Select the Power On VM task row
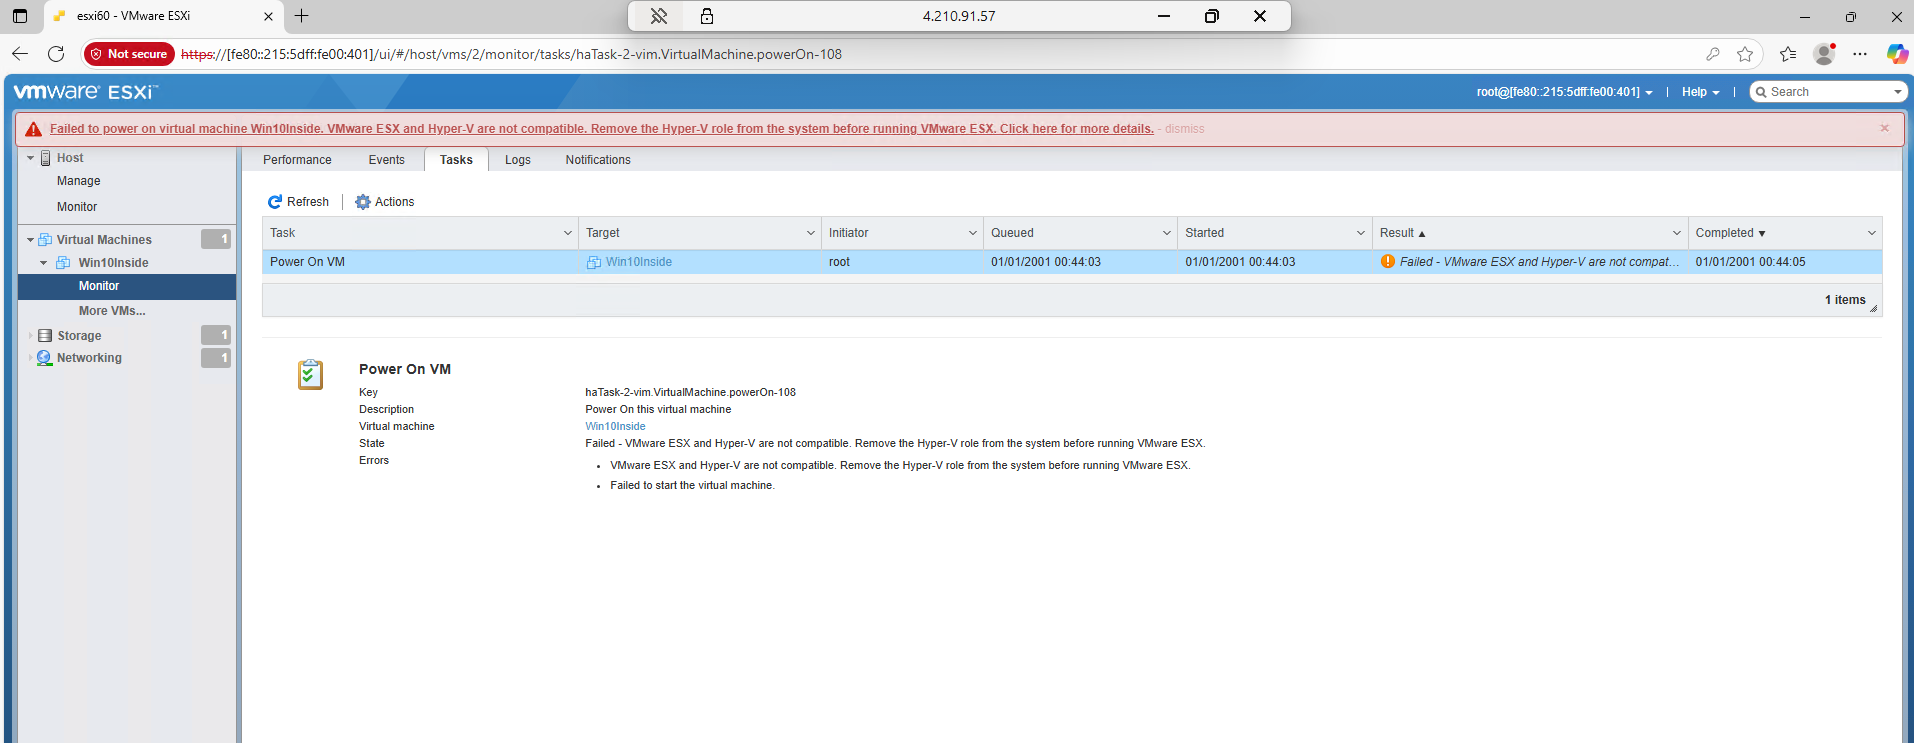1914x743 pixels. [1072, 262]
